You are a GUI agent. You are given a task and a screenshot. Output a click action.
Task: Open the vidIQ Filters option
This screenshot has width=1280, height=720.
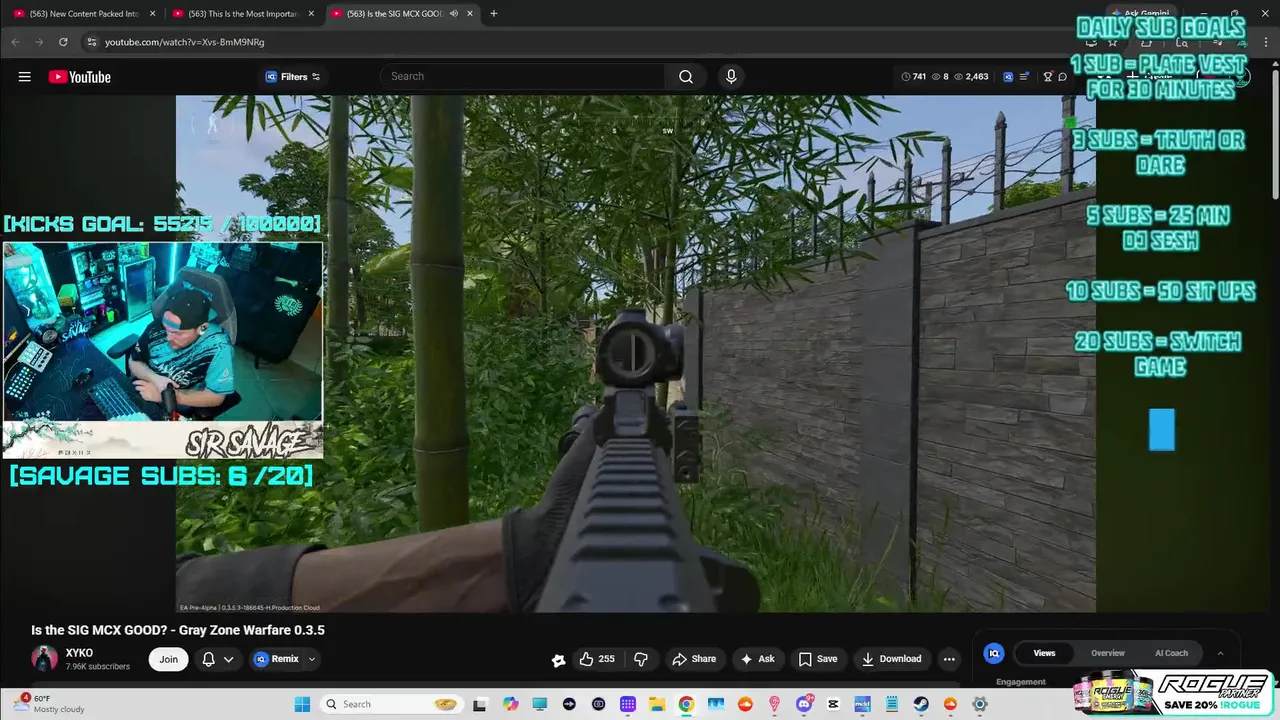coord(292,77)
